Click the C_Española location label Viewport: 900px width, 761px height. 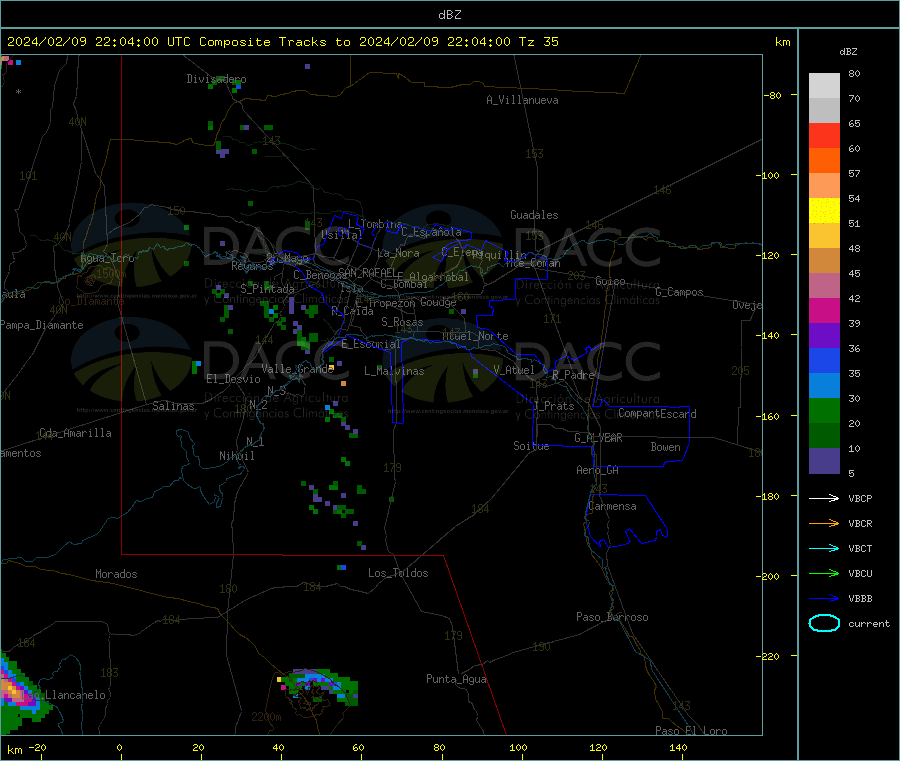click(432, 232)
